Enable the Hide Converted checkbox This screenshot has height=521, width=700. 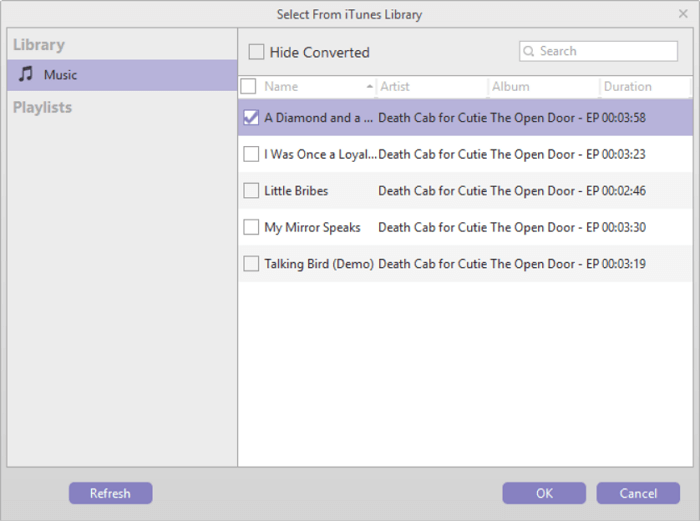256,52
